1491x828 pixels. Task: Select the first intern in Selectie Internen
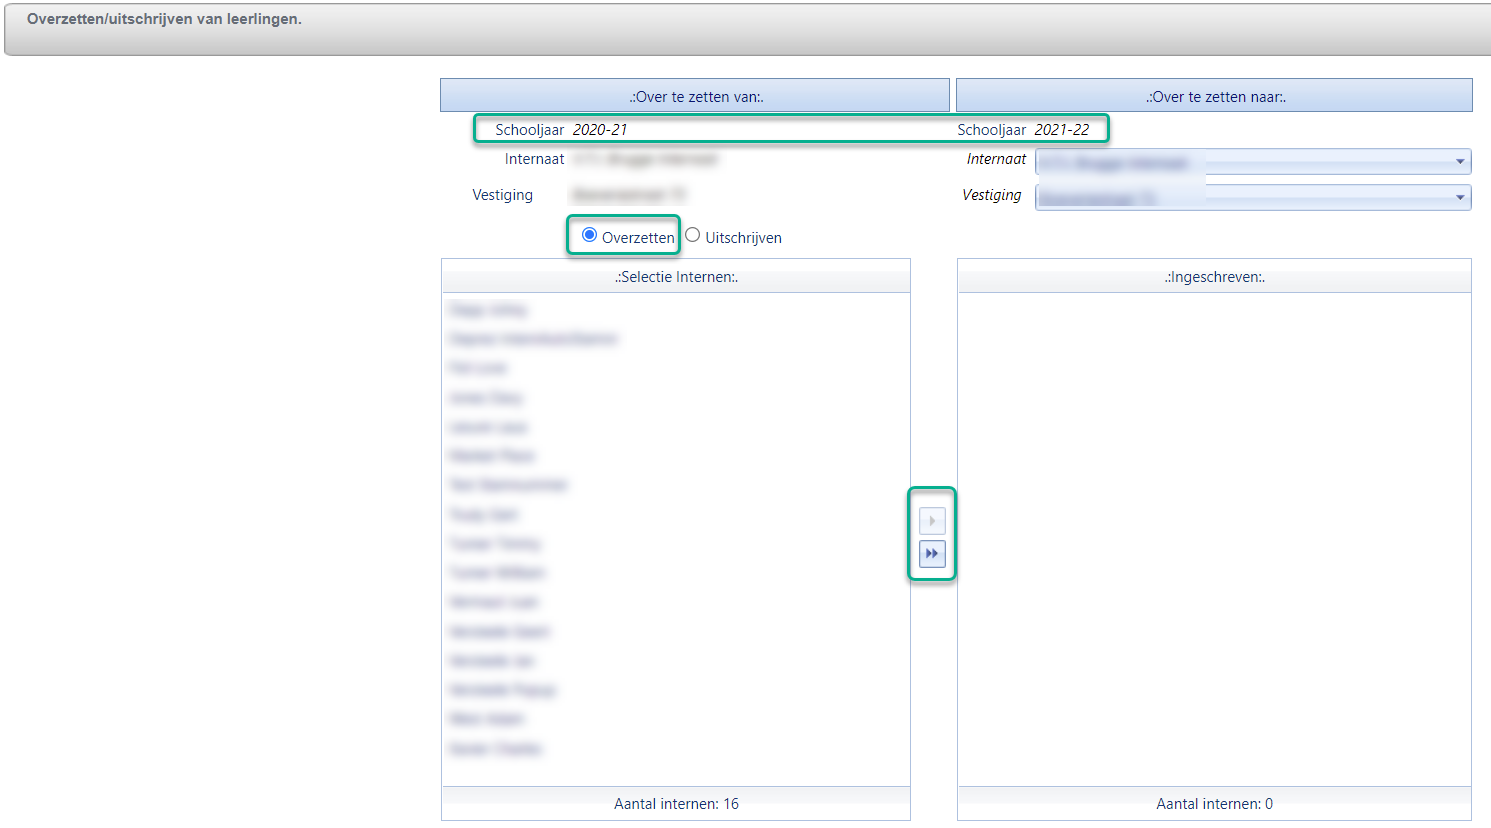point(488,310)
